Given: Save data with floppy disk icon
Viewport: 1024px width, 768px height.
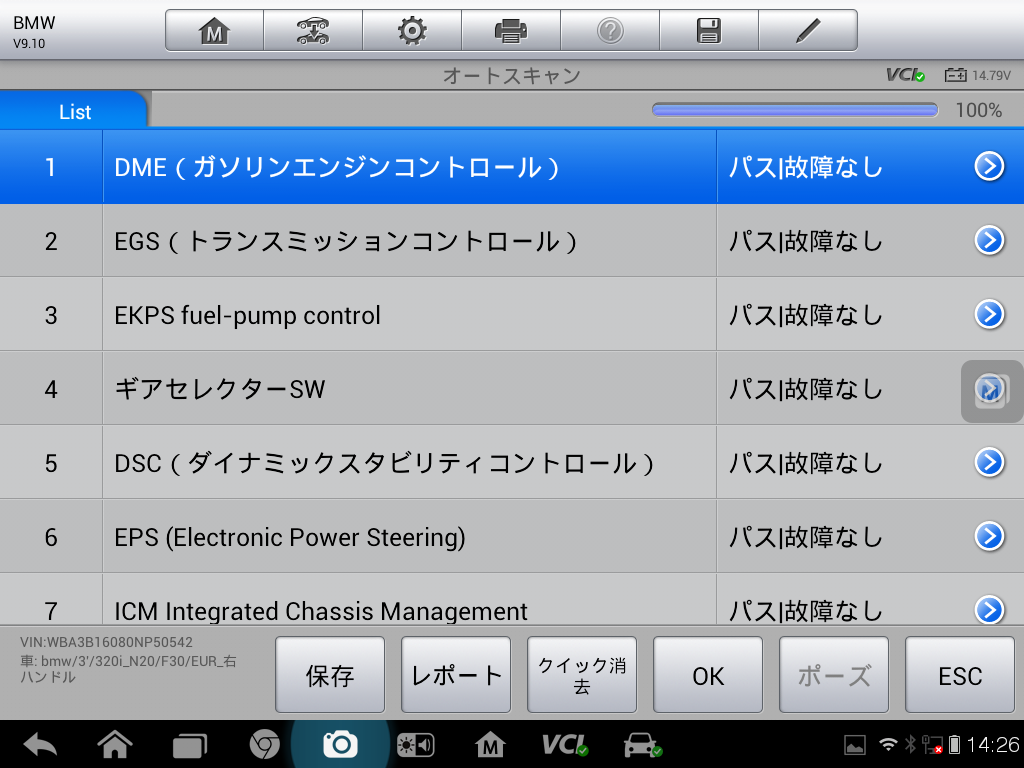Looking at the screenshot, I should click(x=709, y=31).
